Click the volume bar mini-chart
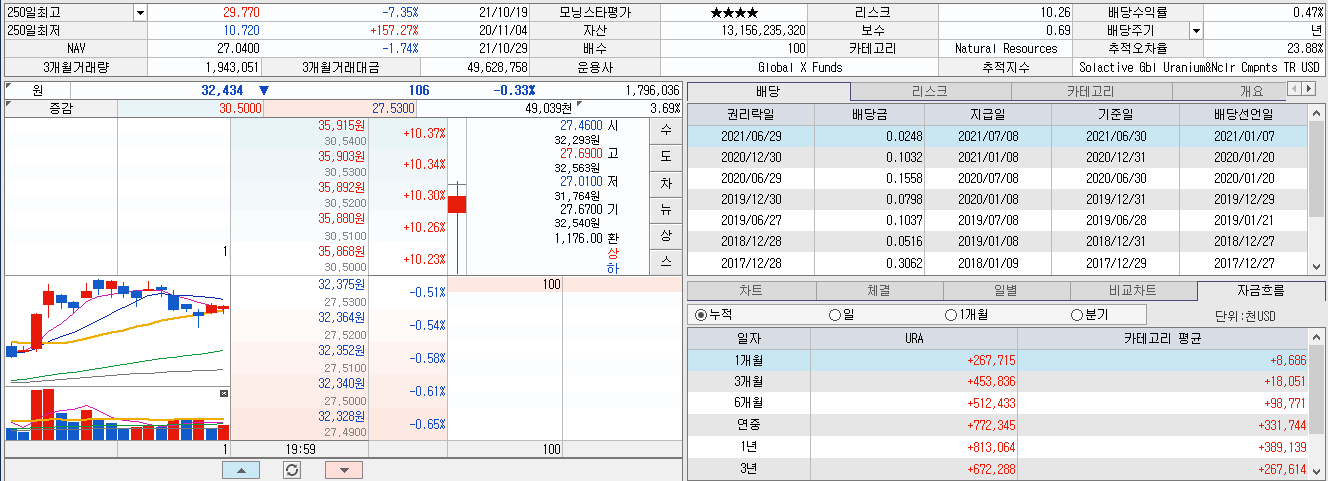This screenshot has height=481, width=1328. coord(117,414)
